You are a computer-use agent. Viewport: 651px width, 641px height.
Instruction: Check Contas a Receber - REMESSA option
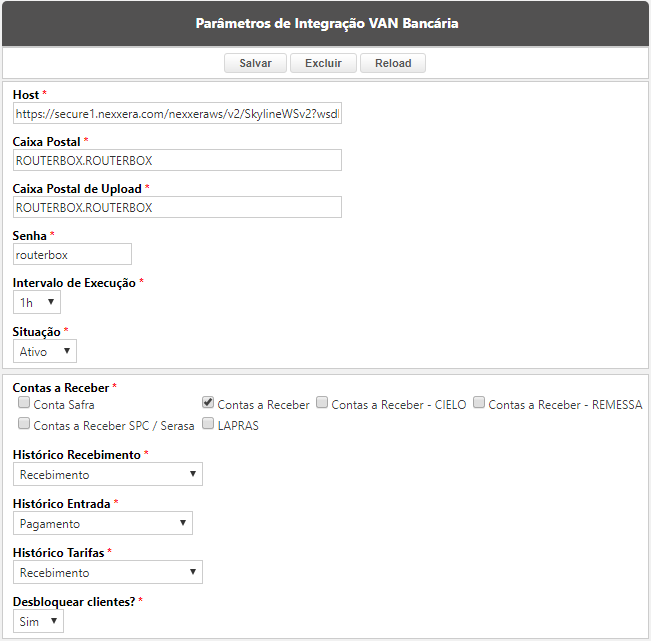click(479, 402)
